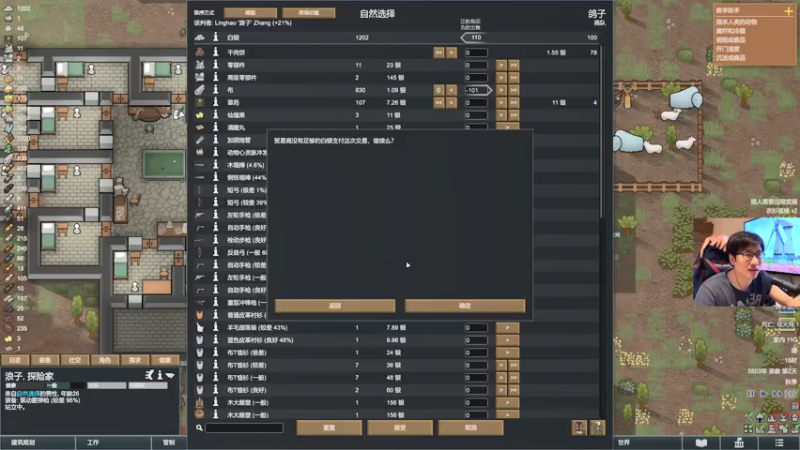Open the 需求 tab of colonist panel
This screenshot has width=800, height=450.
point(135,360)
